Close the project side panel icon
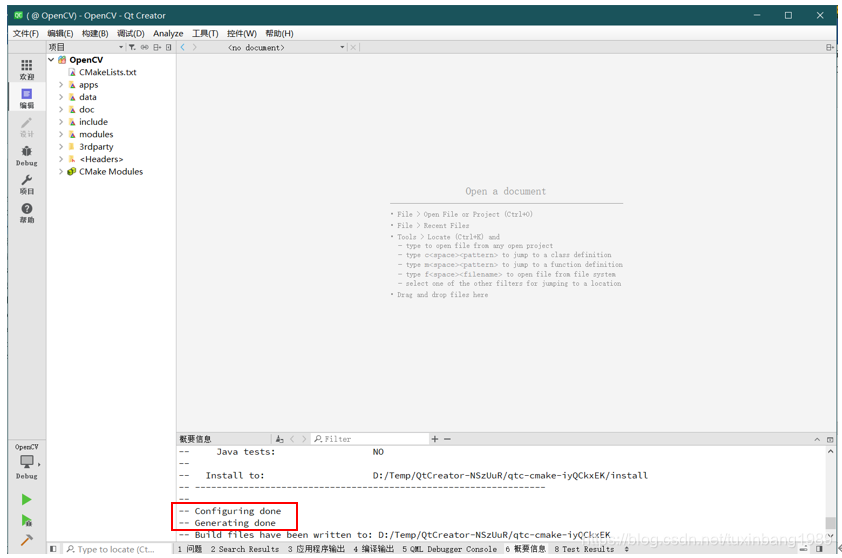The height and width of the screenshot is (558, 842). [169, 47]
